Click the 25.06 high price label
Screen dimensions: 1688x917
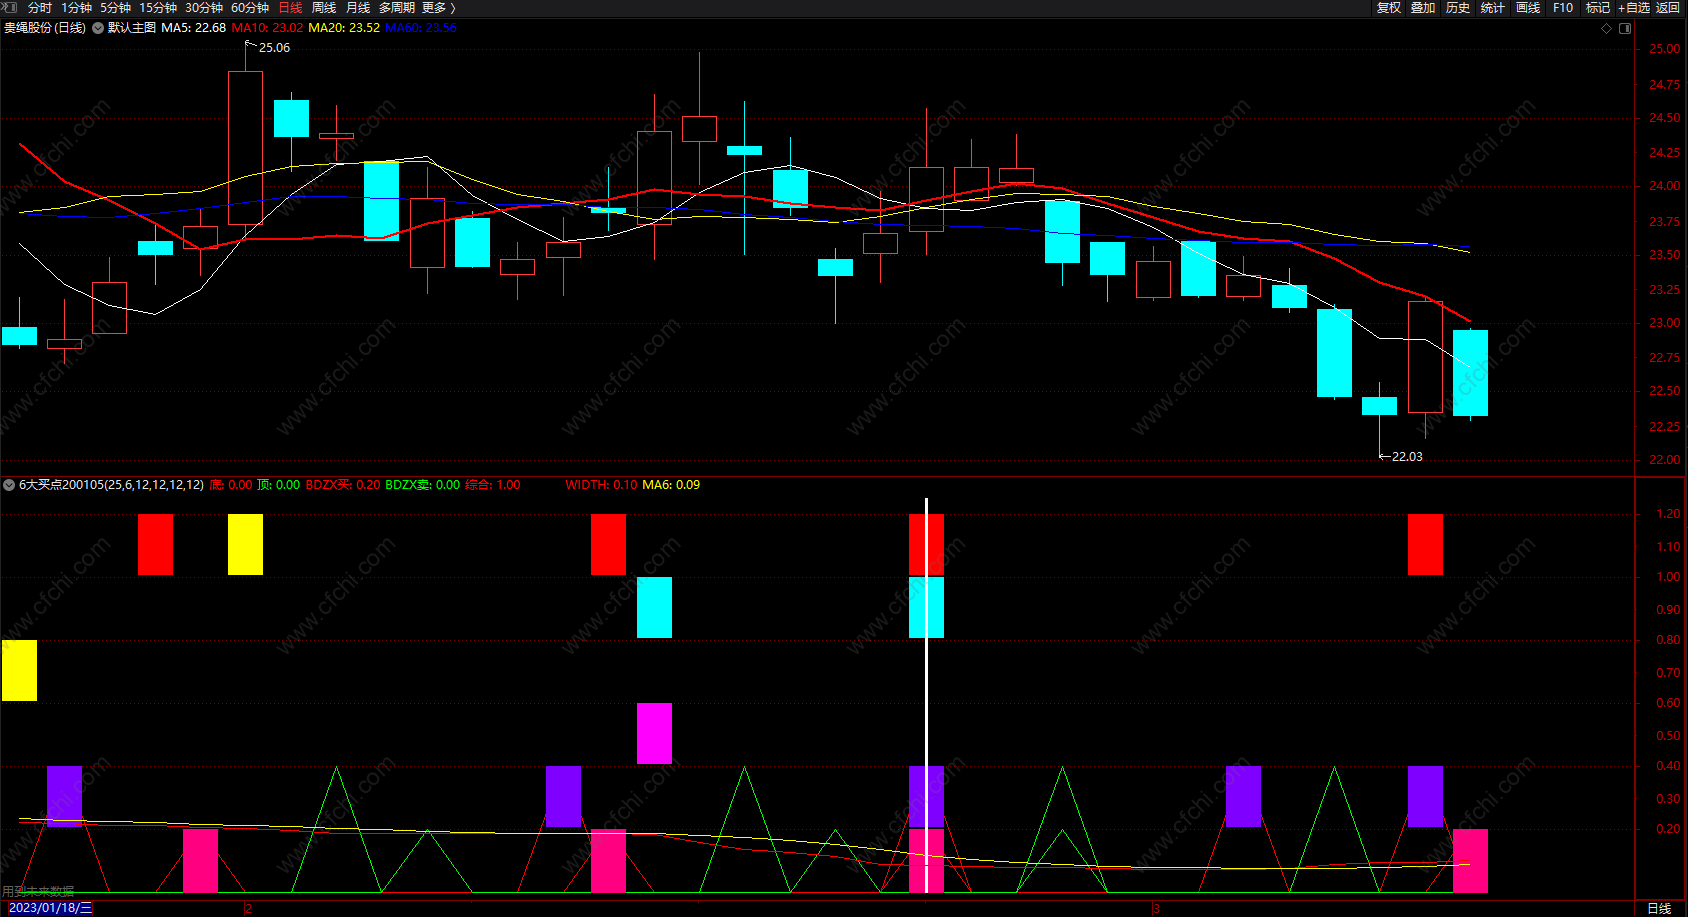(274, 48)
